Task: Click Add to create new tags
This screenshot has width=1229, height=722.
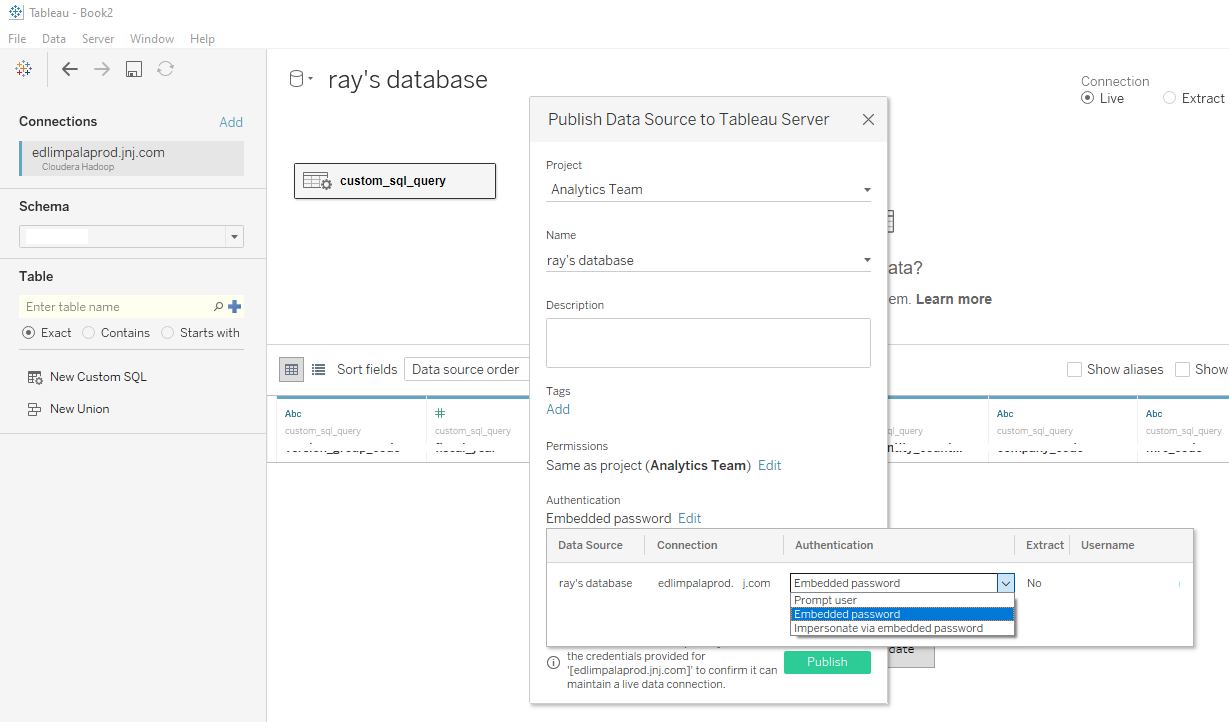Action: (x=557, y=409)
